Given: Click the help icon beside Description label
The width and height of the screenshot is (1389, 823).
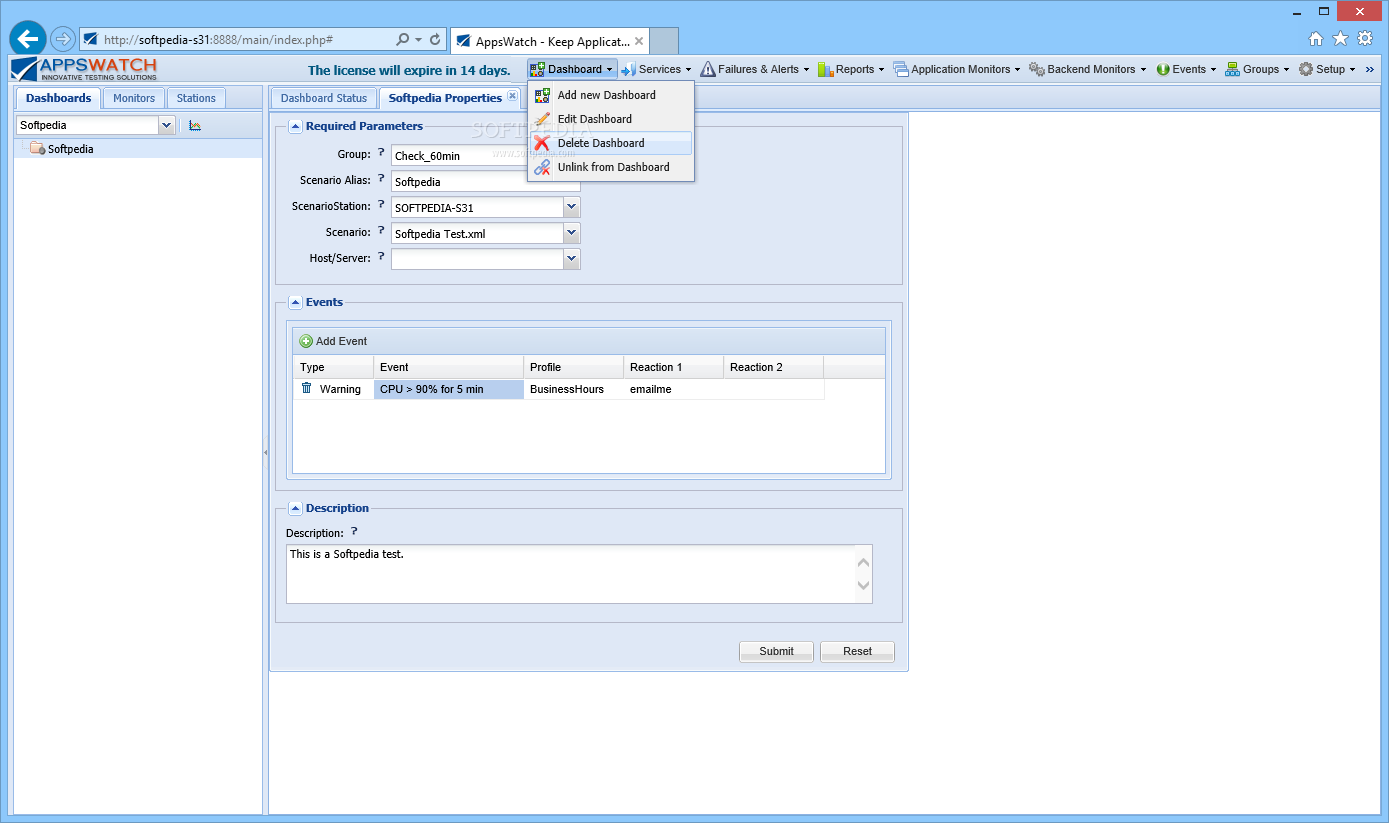Looking at the screenshot, I should coord(353,532).
